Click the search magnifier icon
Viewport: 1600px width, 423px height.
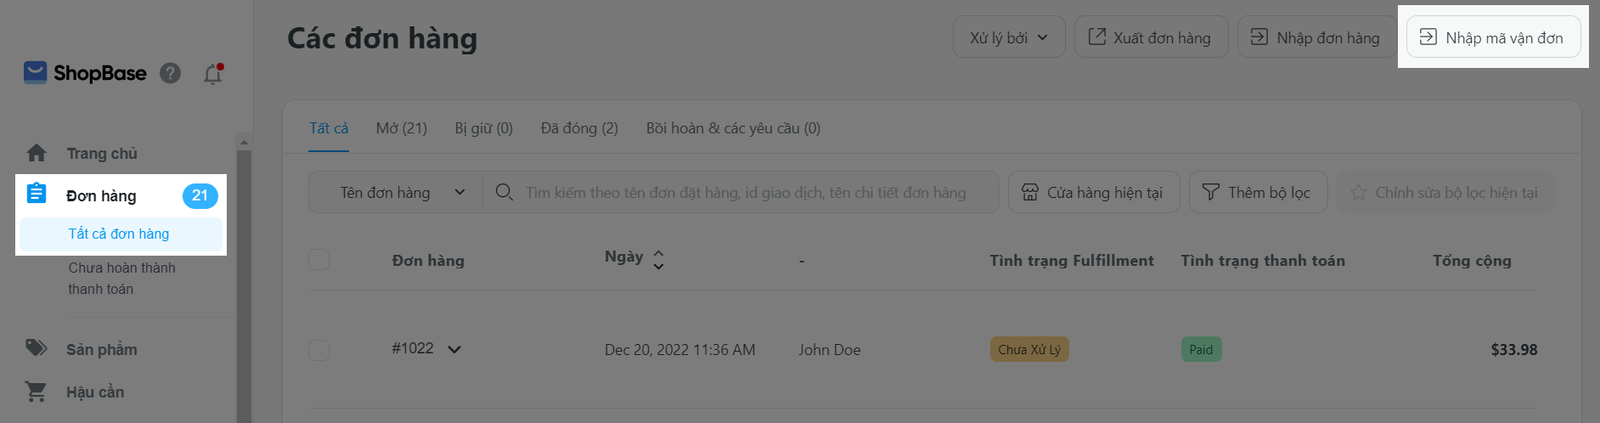click(504, 192)
